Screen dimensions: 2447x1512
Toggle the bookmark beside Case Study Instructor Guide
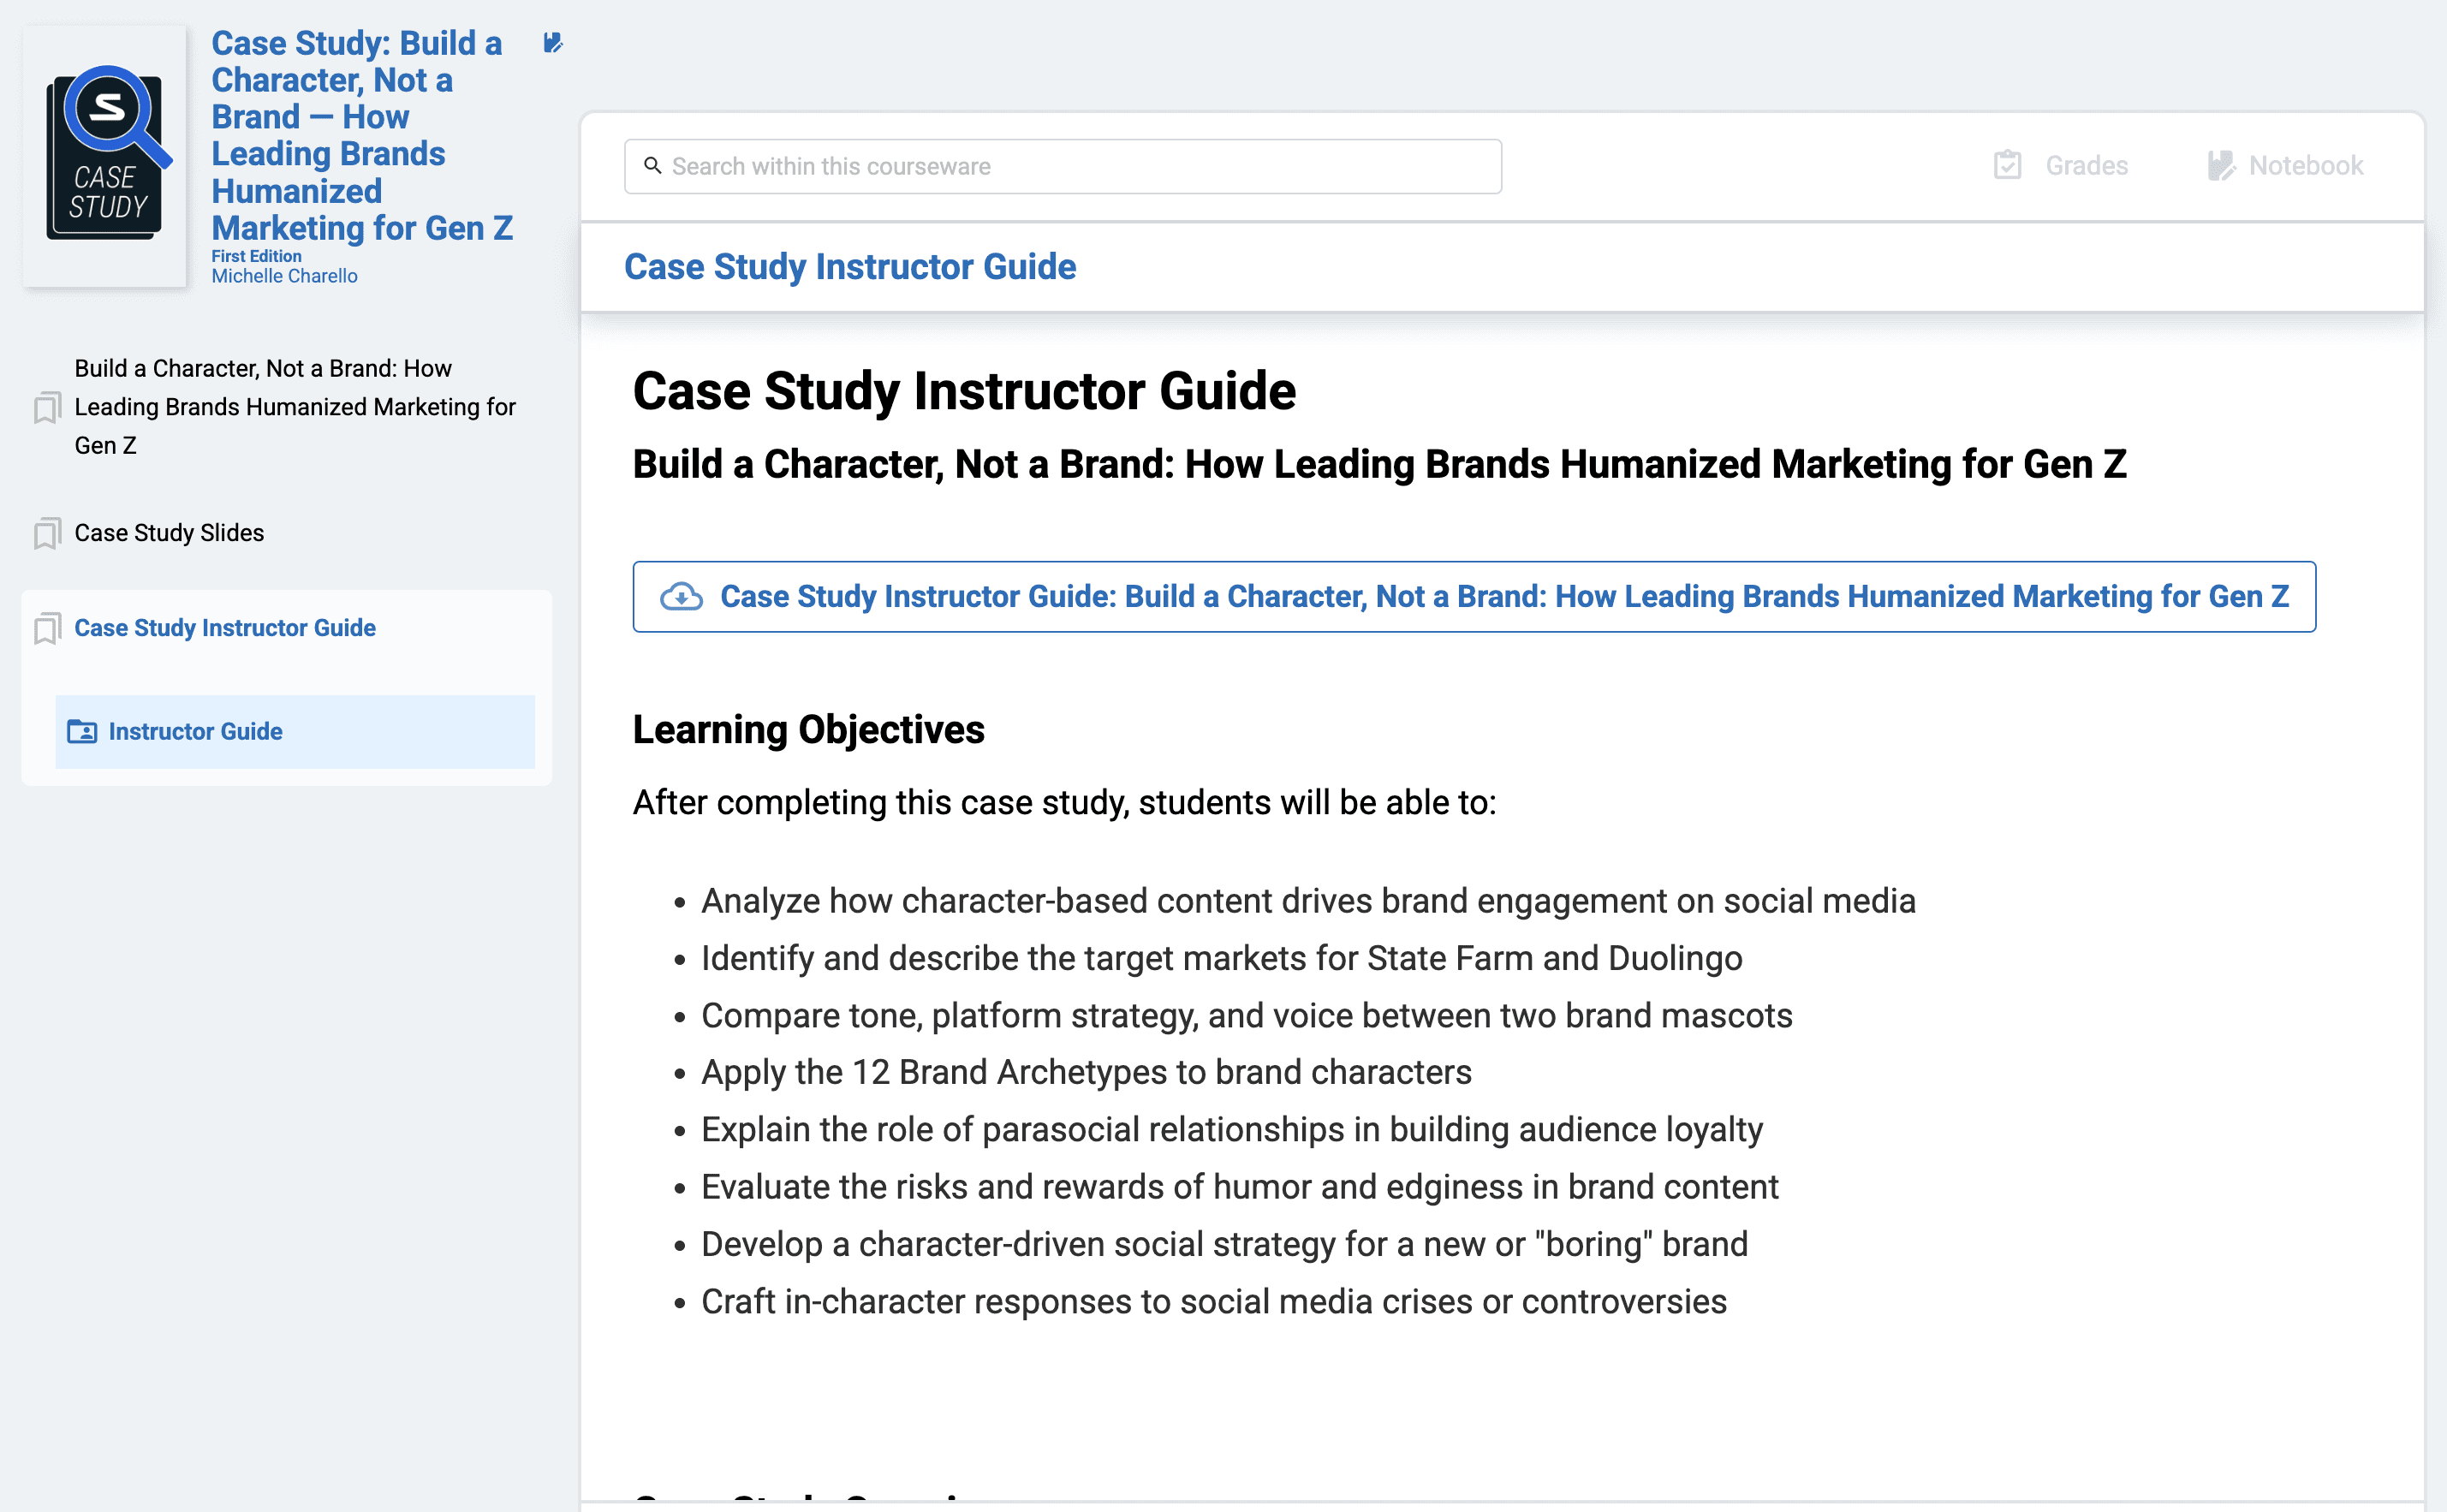(x=47, y=628)
